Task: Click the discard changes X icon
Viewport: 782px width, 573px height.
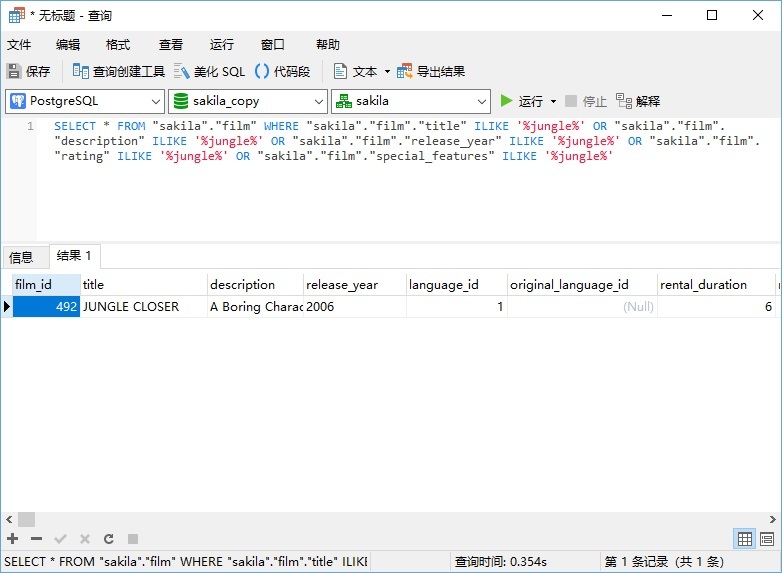Action: [85, 539]
